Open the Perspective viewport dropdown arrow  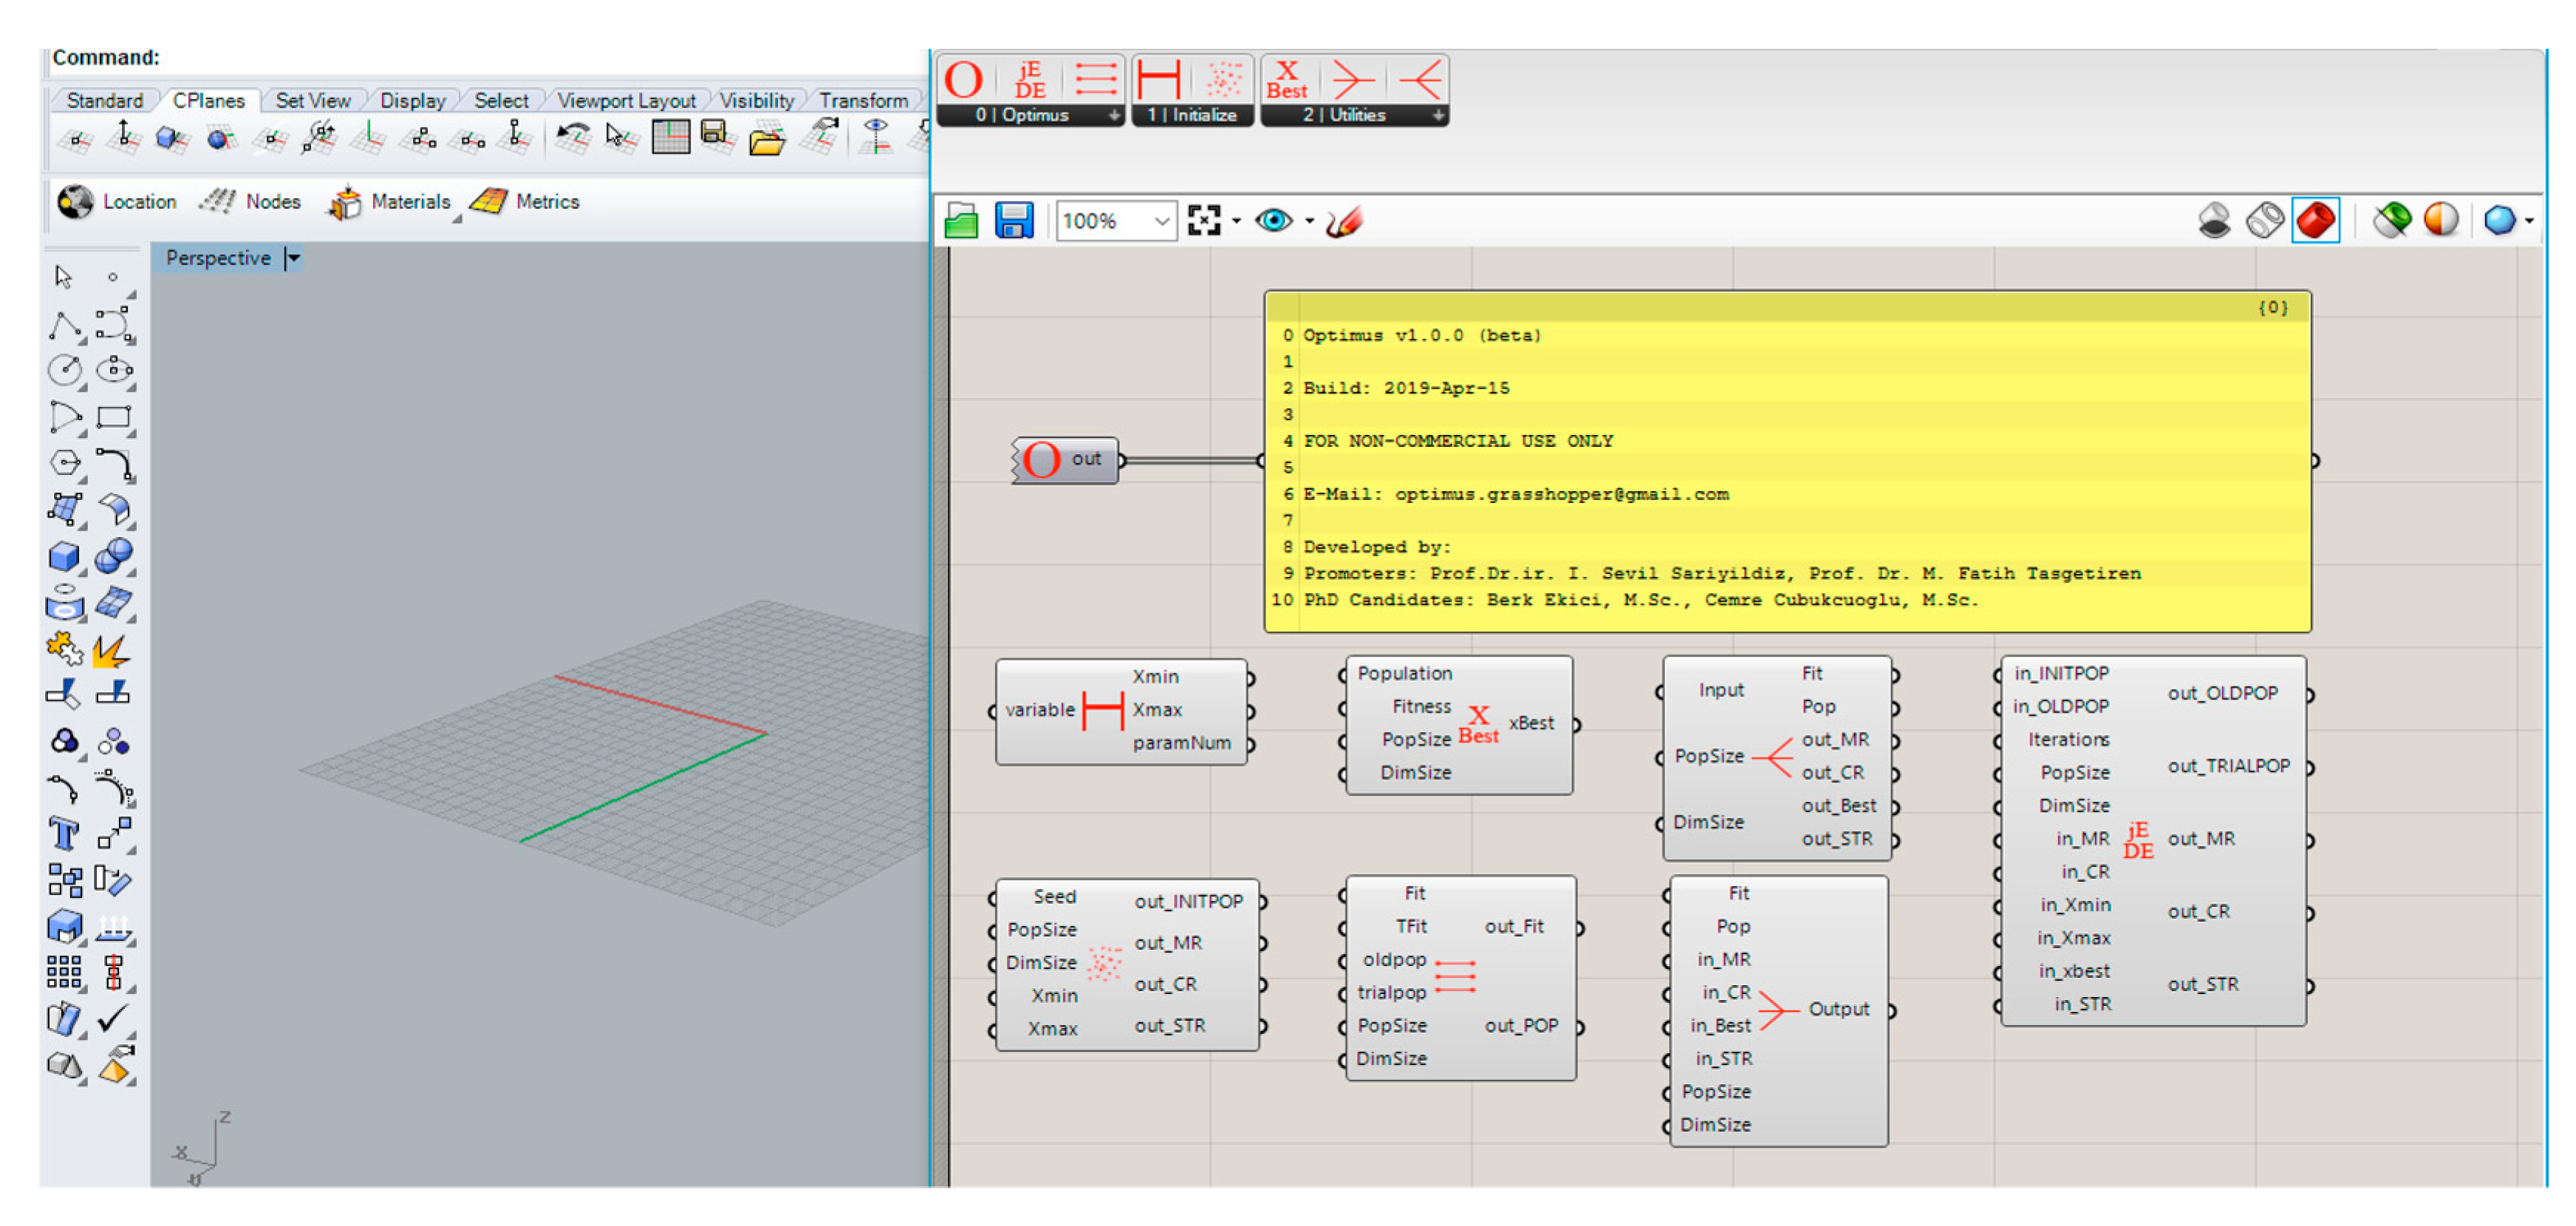pyautogui.click(x=293, y=258)
